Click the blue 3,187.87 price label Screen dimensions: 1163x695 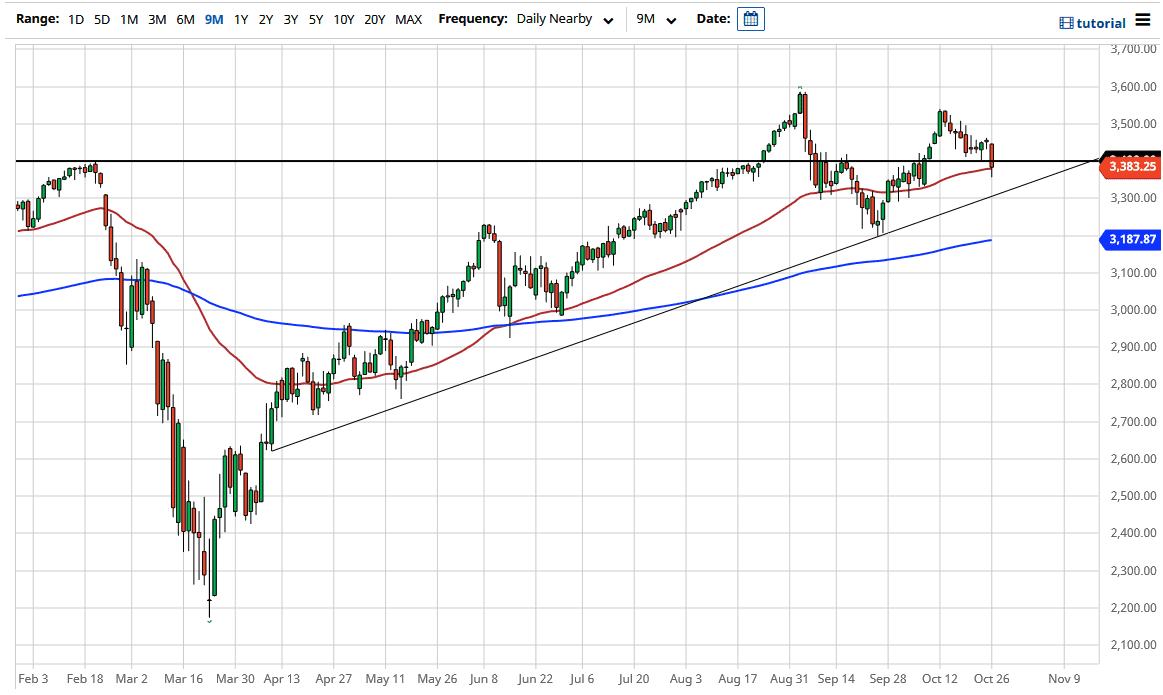pyautogui.click(x=1129, y=240)
